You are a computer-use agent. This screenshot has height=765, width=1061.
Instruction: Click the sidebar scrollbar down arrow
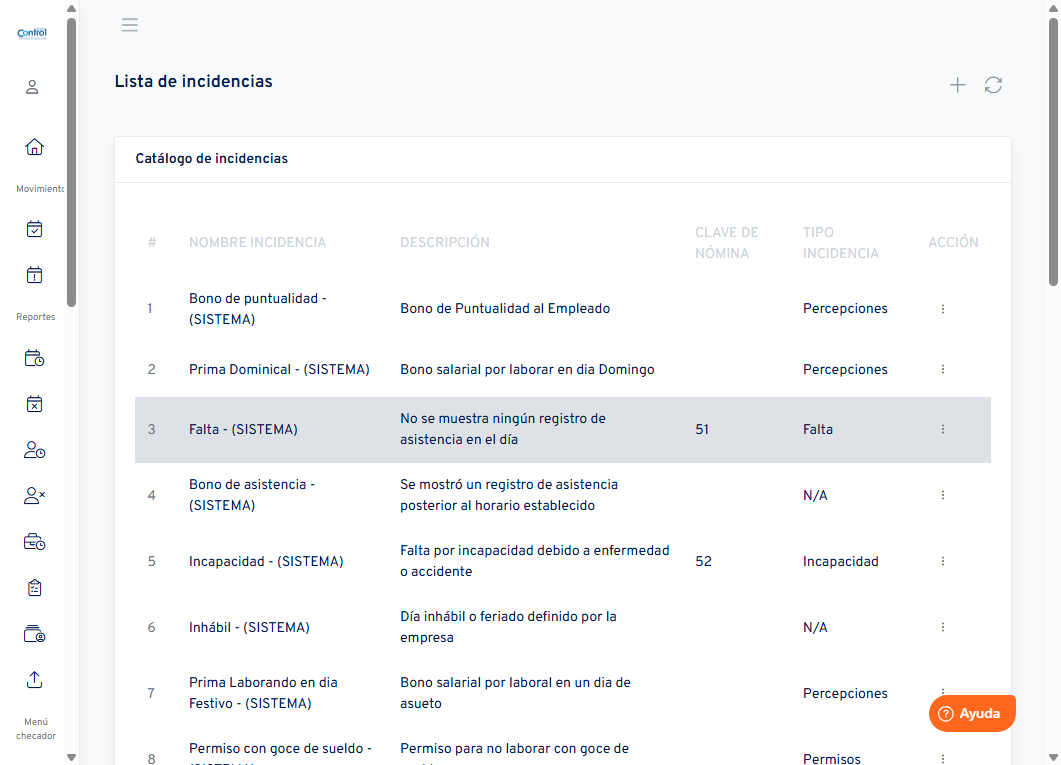(72, 758)
